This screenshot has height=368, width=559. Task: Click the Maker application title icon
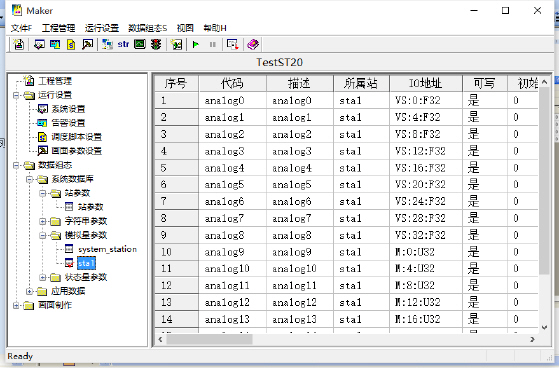click(17, 10)
